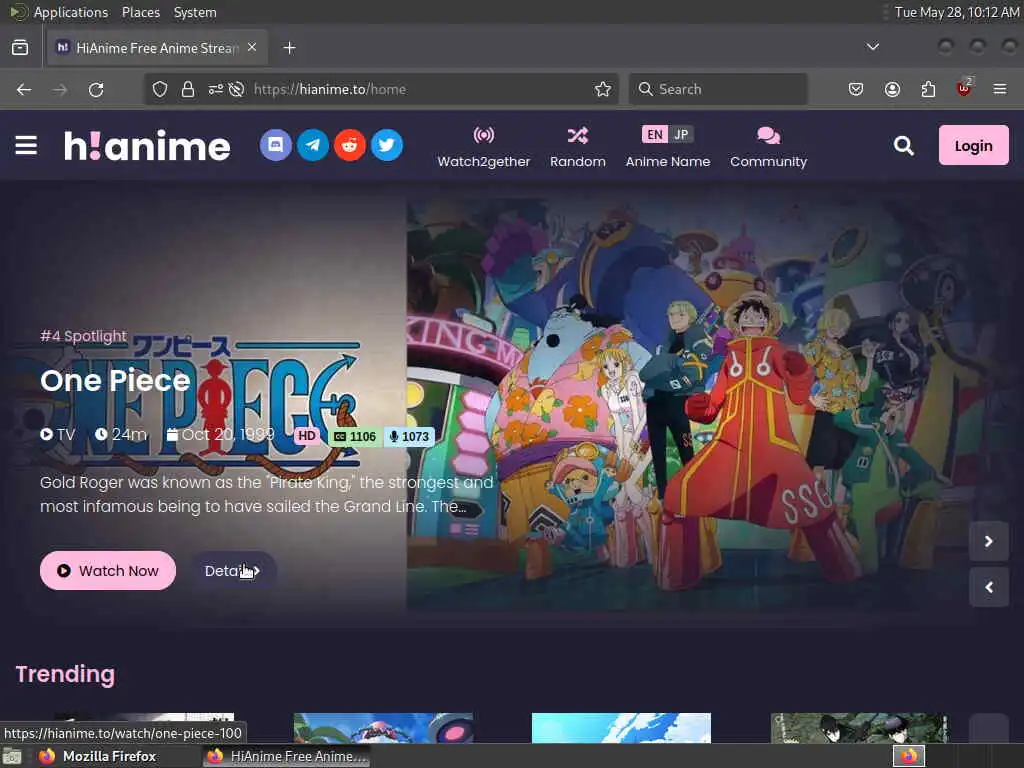This screenshot has width=1024, height=768.
Task: Open the One Piece Detail button
Action: tap(232, 571)
